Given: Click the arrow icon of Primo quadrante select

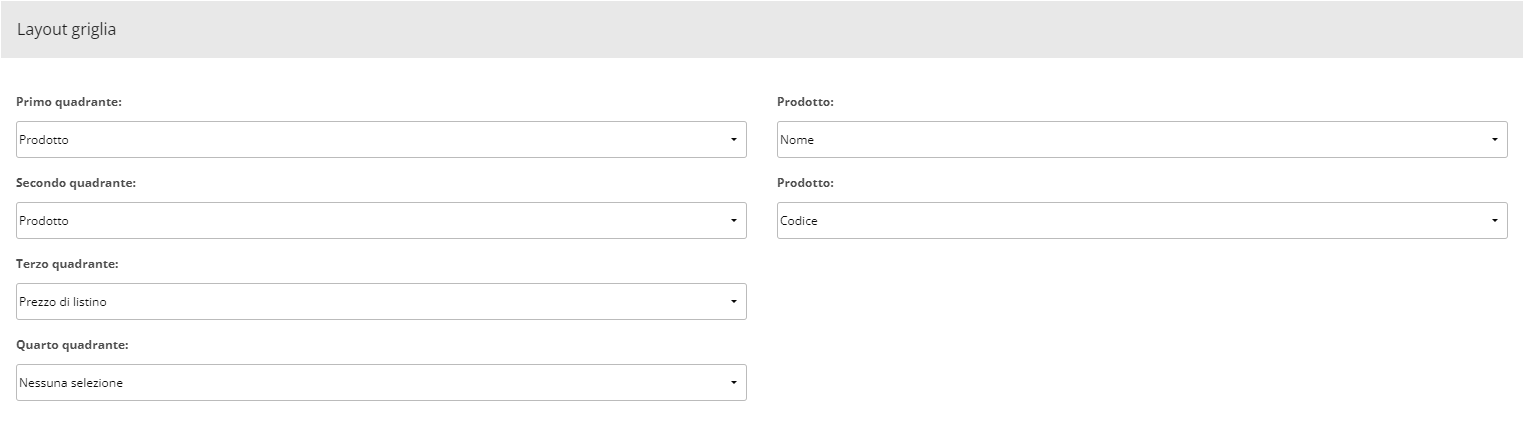Looking at the screenshot, I should (x=733, y=140).
